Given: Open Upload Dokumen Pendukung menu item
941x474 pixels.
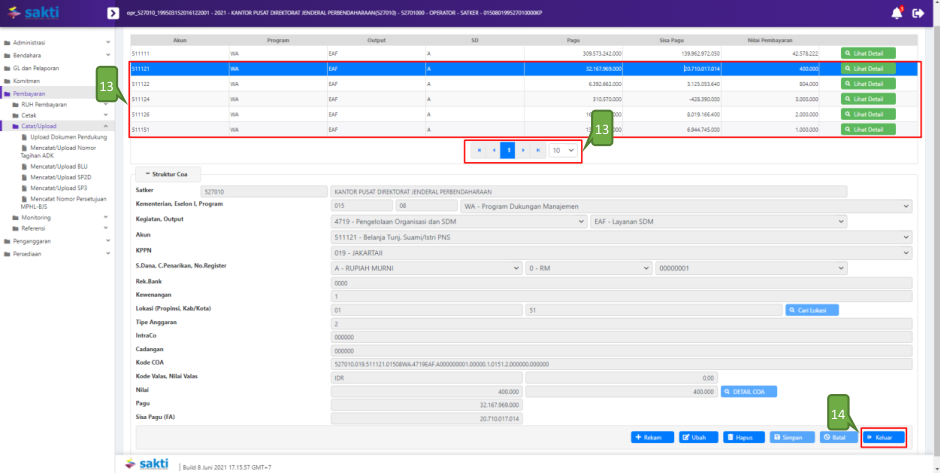Looking at the screenshot, I should coord(68,136).
